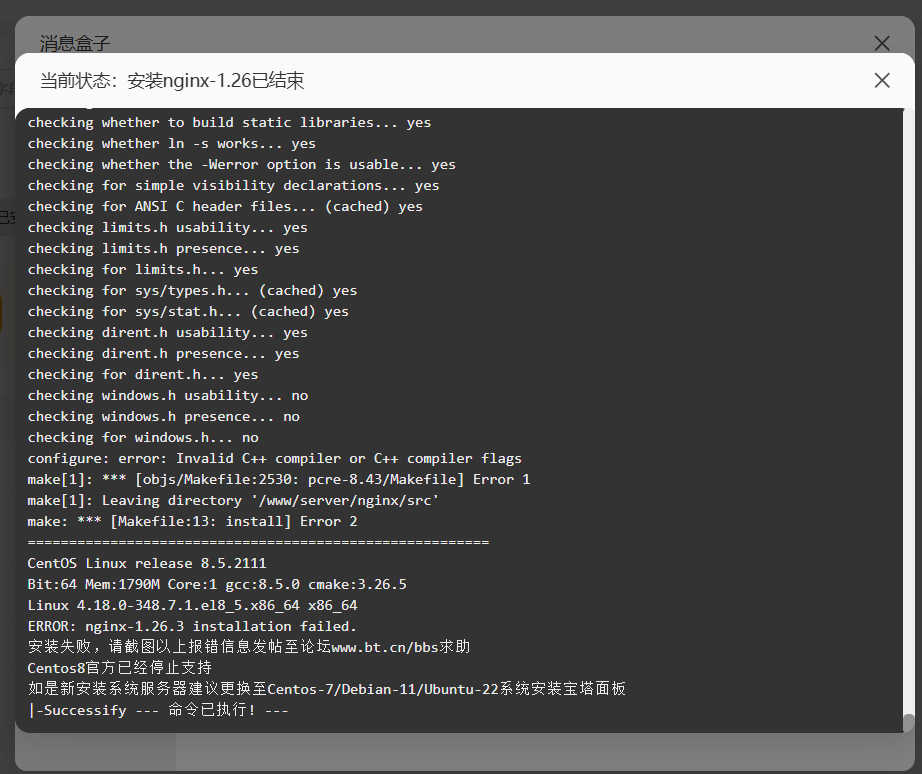Select the ERROR nginx-1.26.3 installation failed line
This screenshot has width=922, height=774.
pos(192,626)
